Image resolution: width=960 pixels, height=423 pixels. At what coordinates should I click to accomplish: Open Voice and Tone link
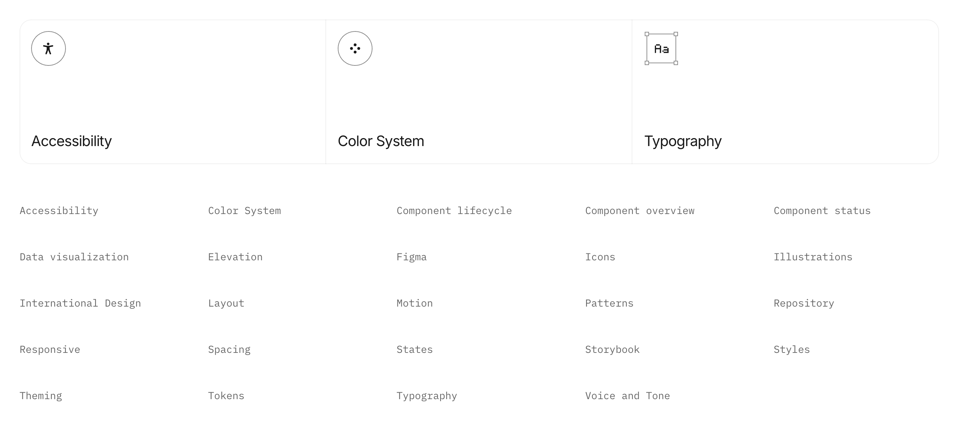click(627, 396)
